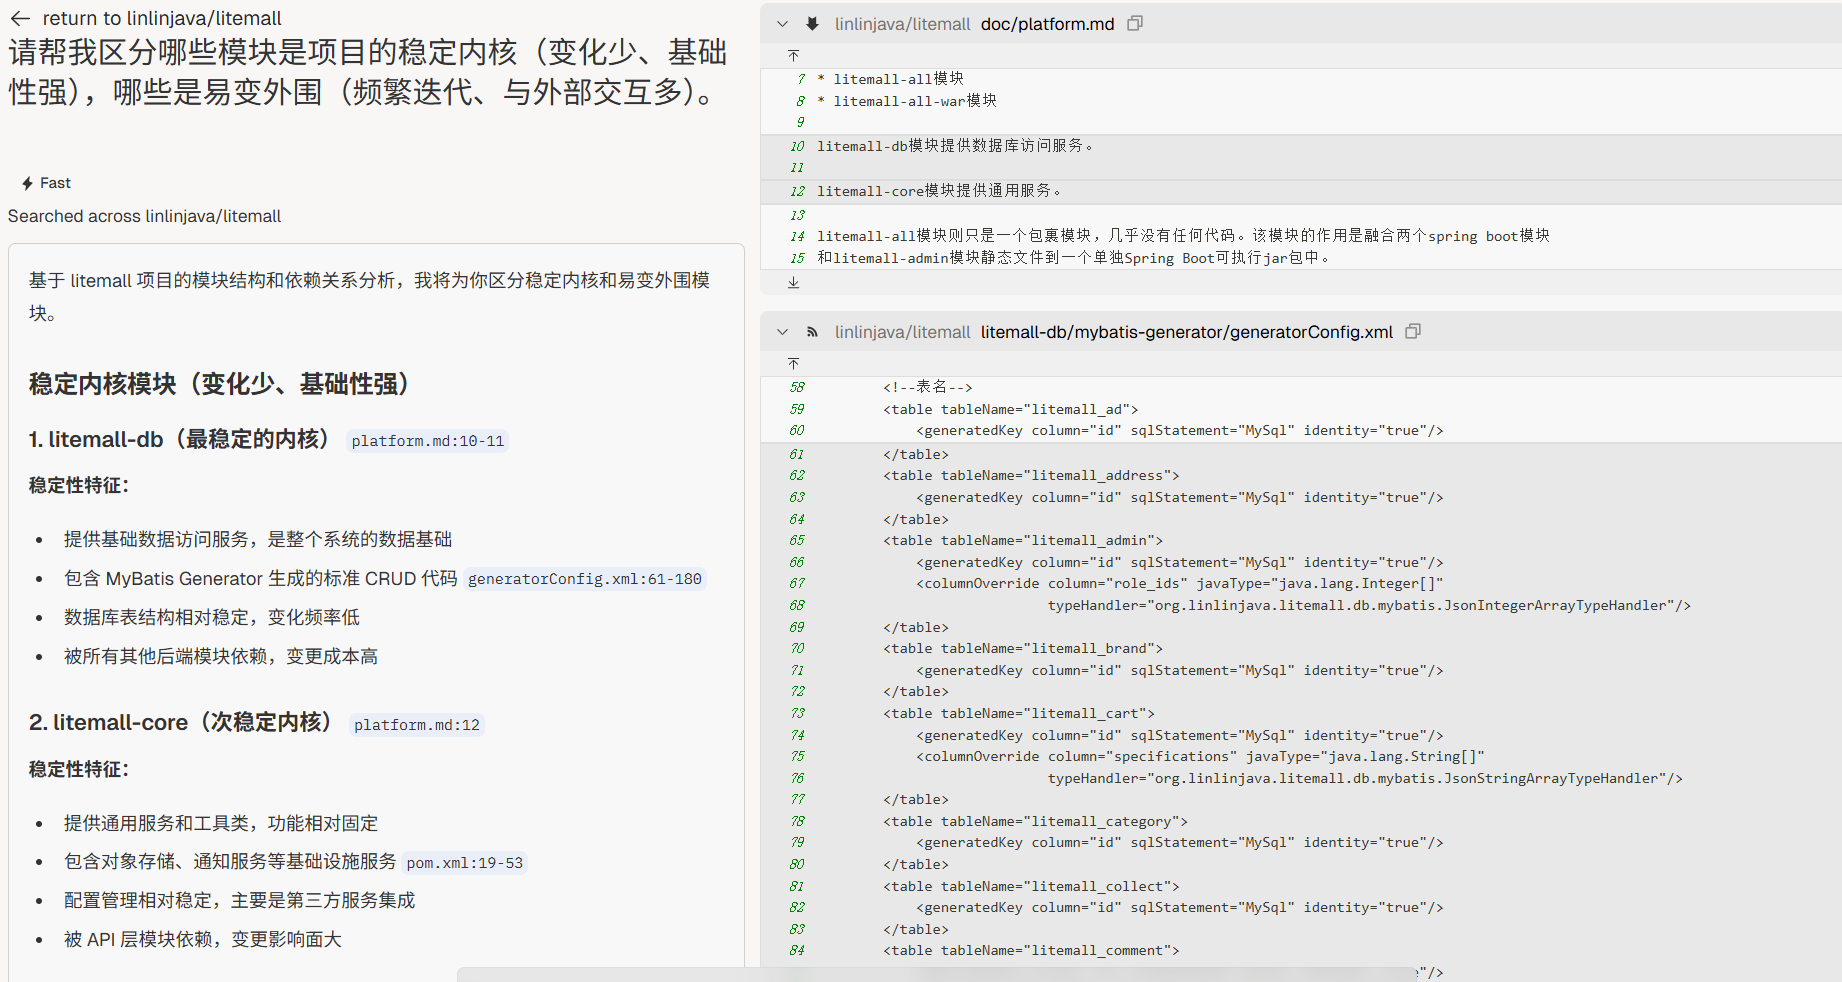Open the pom.xml:19-53 citation
Image resolution: width=1842 pixels, height=982 pixels.
[464, 863]
